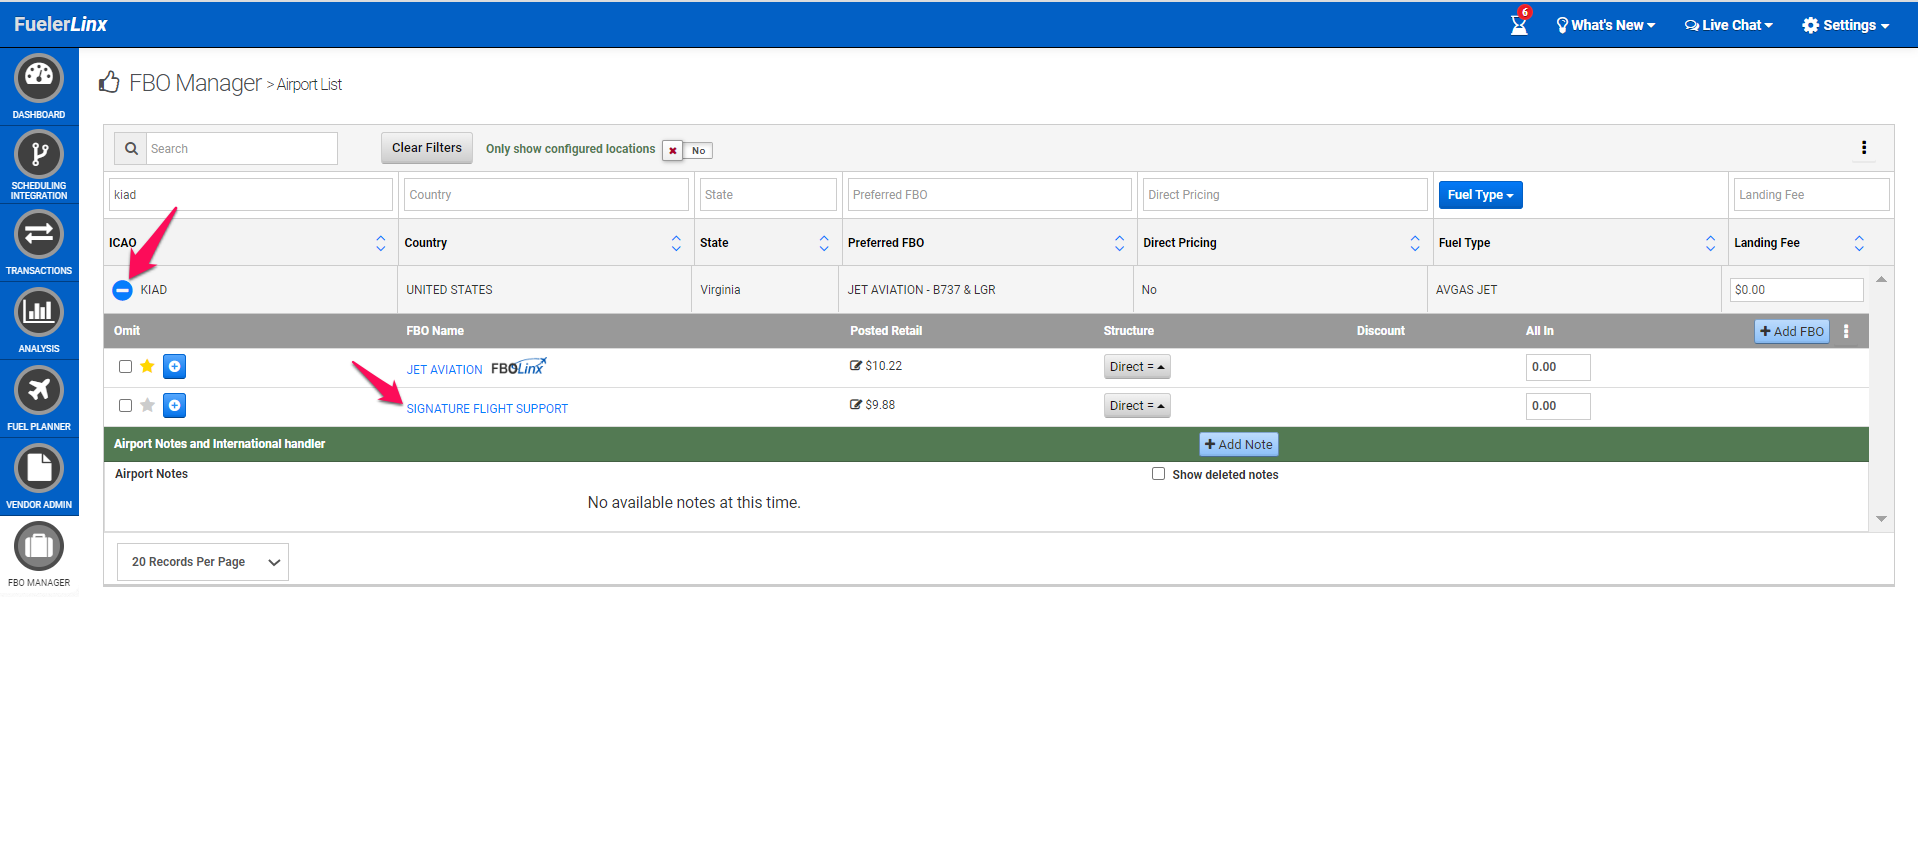The height and width of the screenshot is (847, 1918).
Task: Click the Clear Filters button
Action: click(x=427, y=148)
